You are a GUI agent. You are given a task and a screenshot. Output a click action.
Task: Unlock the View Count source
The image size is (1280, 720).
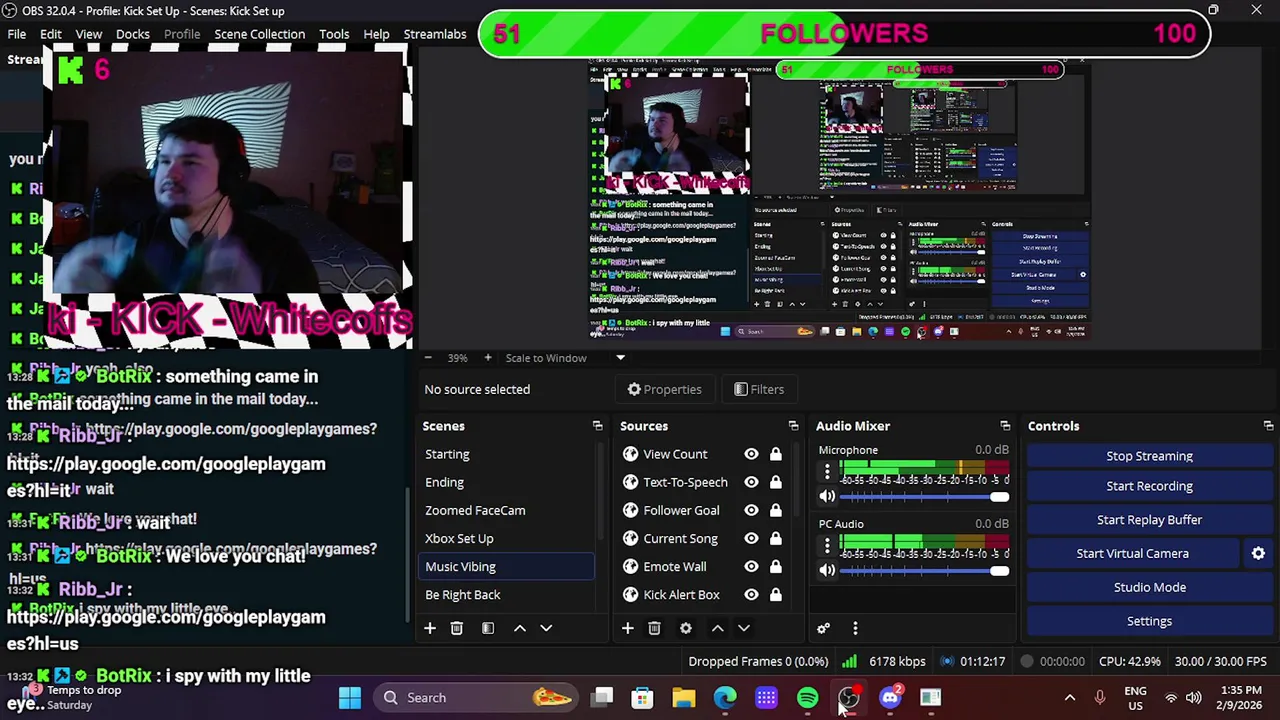click(775, 454)
